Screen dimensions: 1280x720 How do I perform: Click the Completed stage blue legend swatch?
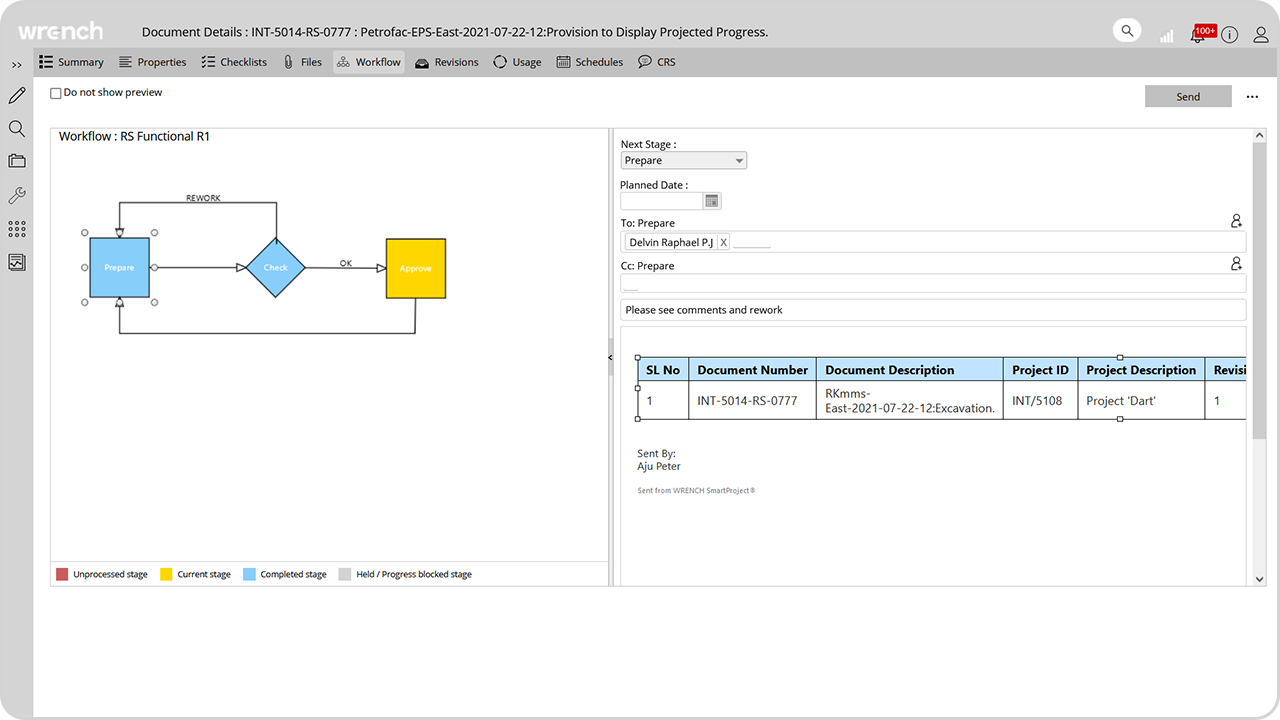pyautogui.click(x=249, y=574)
